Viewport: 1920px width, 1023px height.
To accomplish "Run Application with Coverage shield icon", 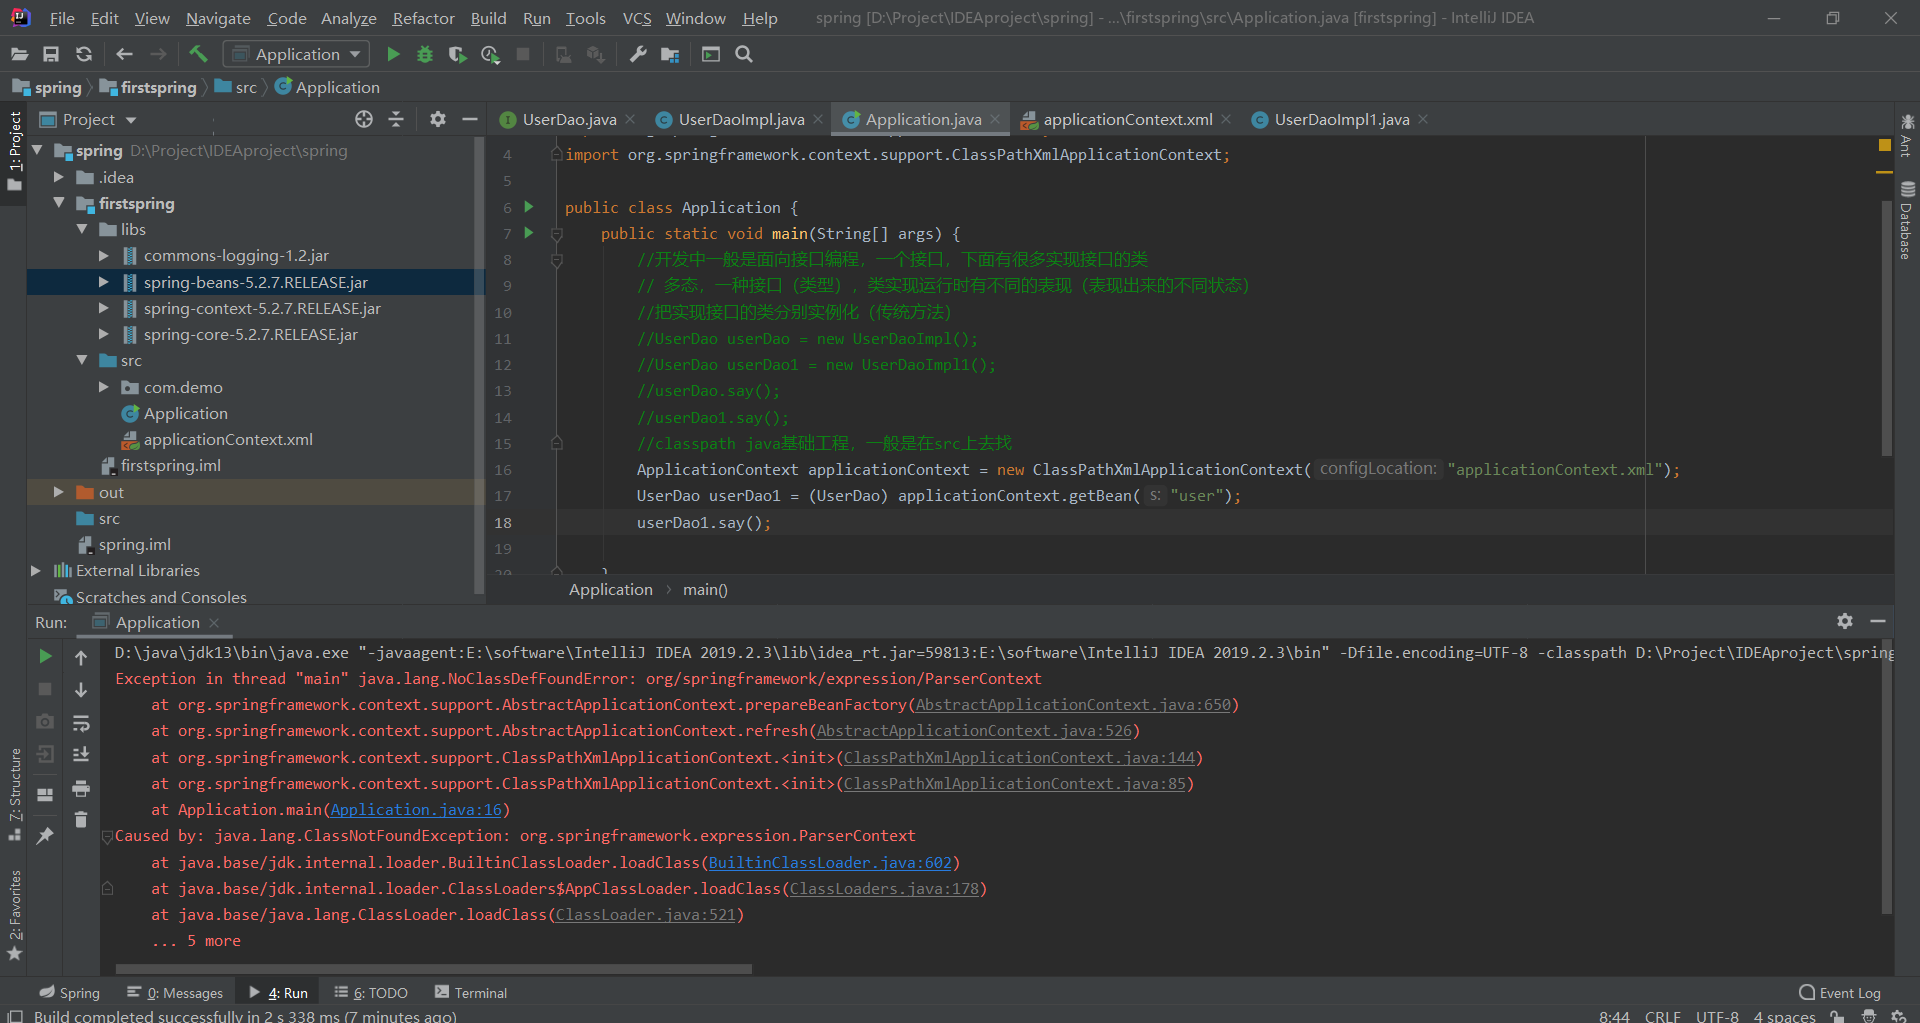I will [x=458, y=54].
